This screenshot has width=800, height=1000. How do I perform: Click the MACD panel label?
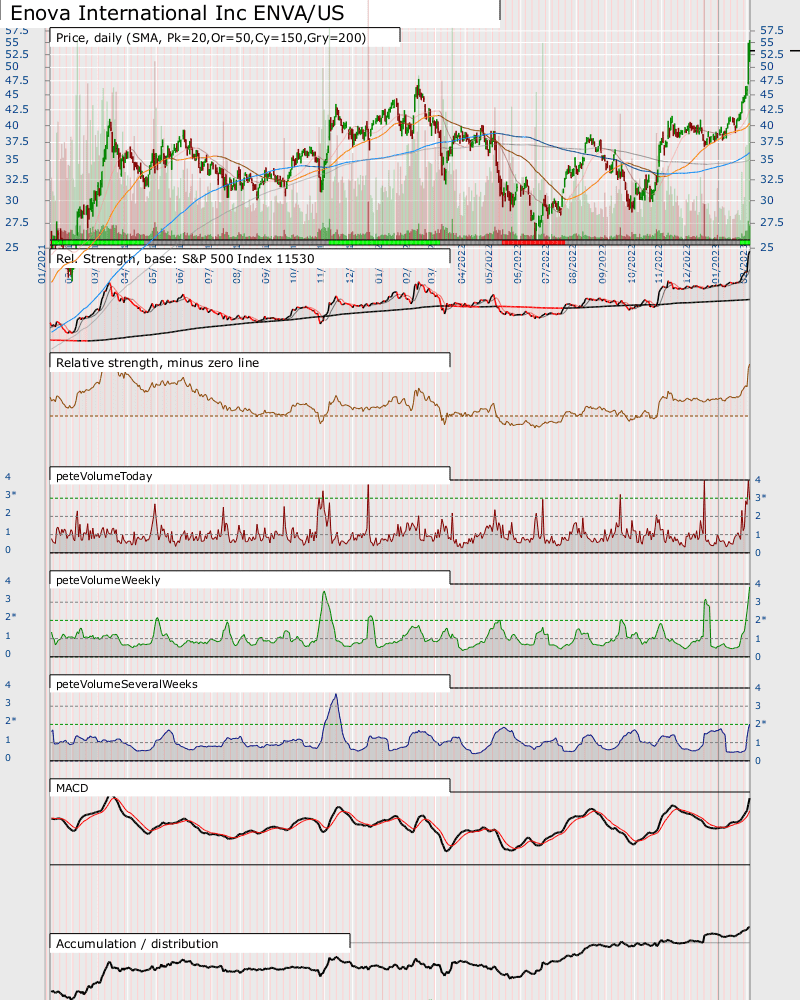[72, 788]
